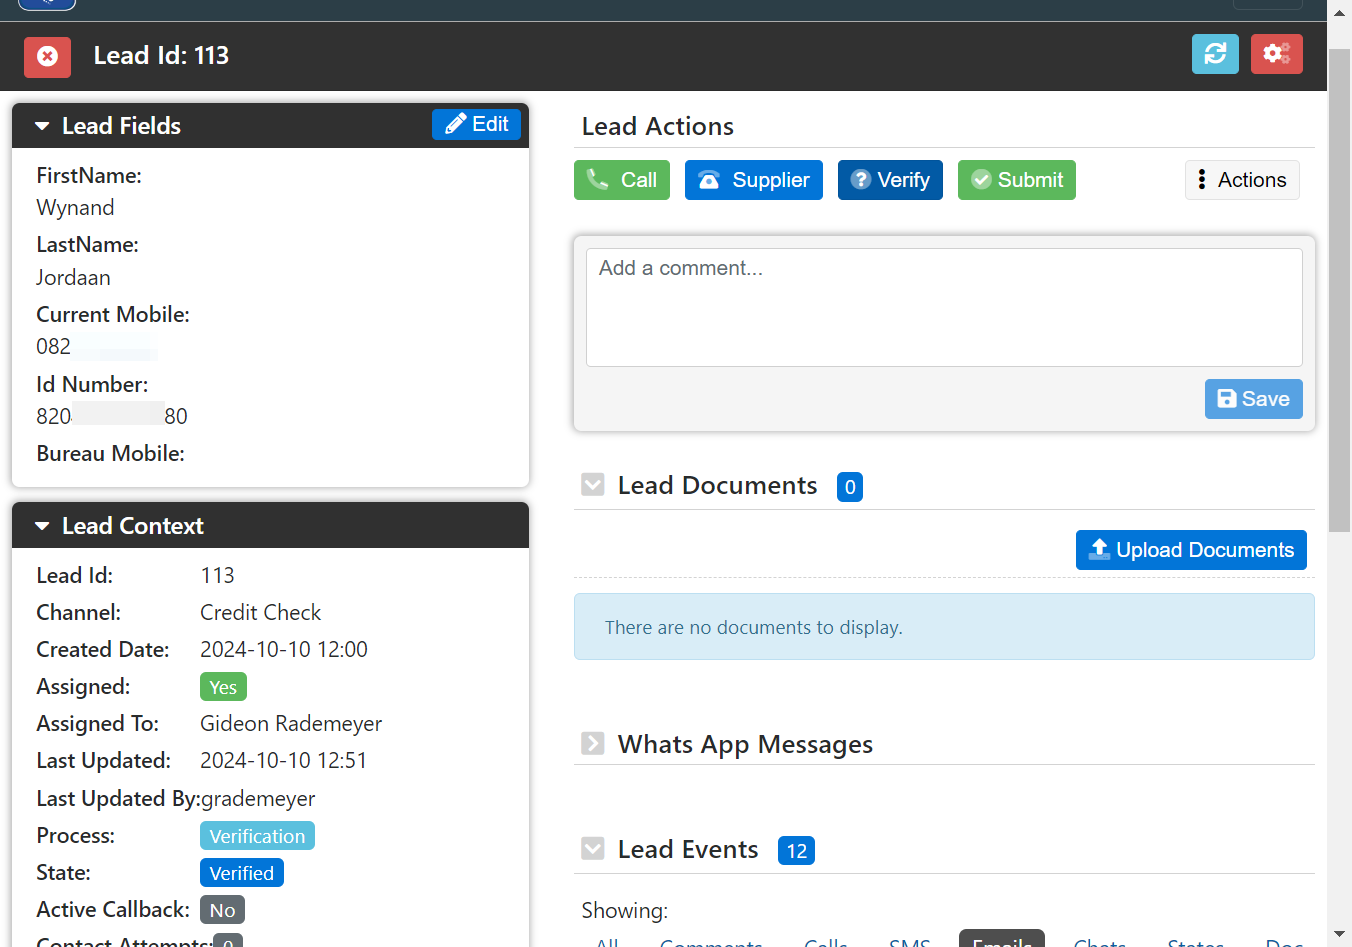1352x947 pixels.
Task: Click the green Yes assigned badge
Action: point(223,687)
